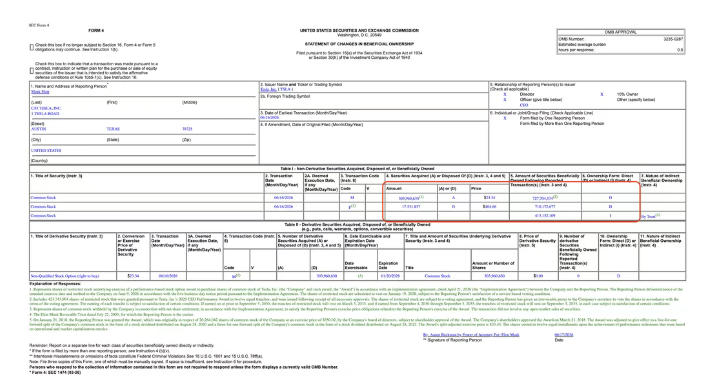Click the beneficially owned amount in the By Trust row
The width and height of the screenshot is (728, 378).
click(545, 215)
